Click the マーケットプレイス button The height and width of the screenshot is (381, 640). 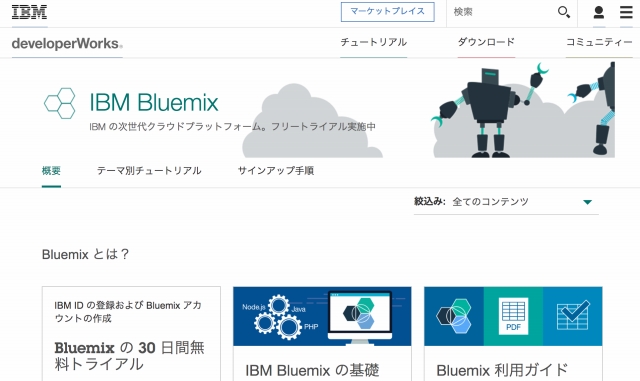pyautogui.click(x=387, y=12)
